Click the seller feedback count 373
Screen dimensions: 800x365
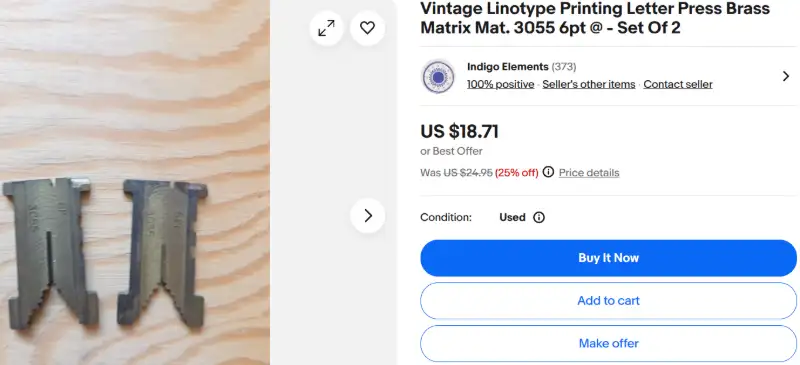point(564,67)
